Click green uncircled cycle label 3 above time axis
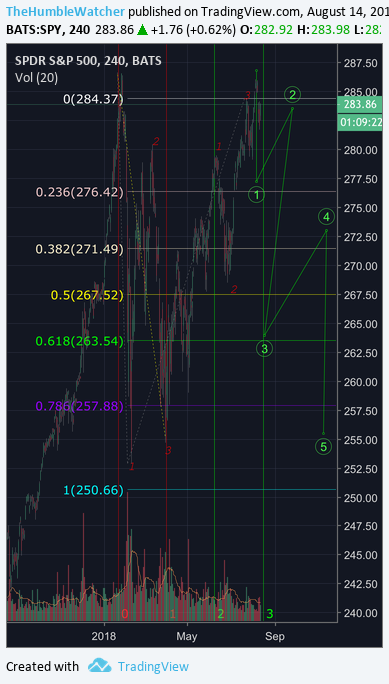The width and height of the screenshot is (389, 684). click(x=270, y=614)
